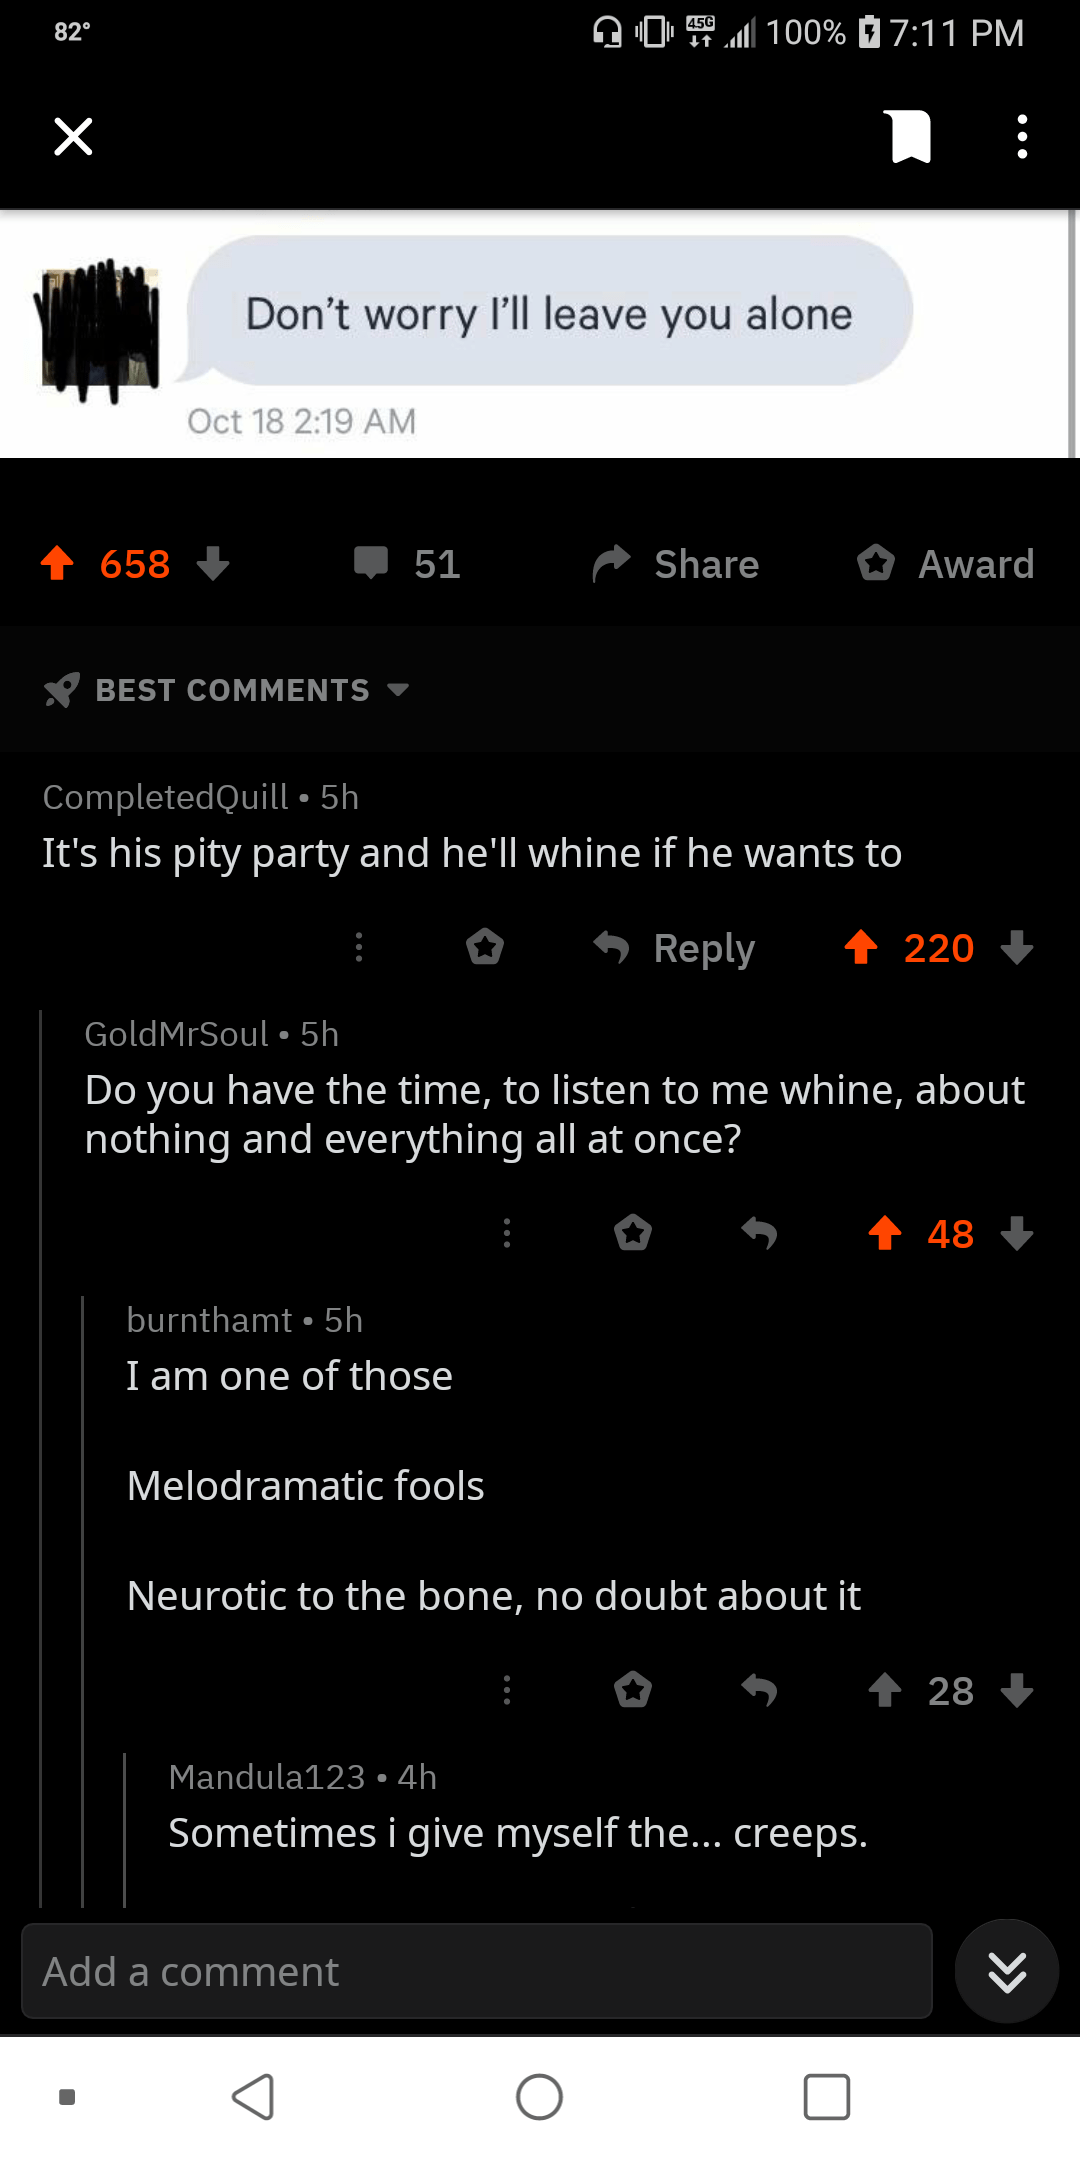Toggle downvote on the 48-point comment

(1018, 1234)
